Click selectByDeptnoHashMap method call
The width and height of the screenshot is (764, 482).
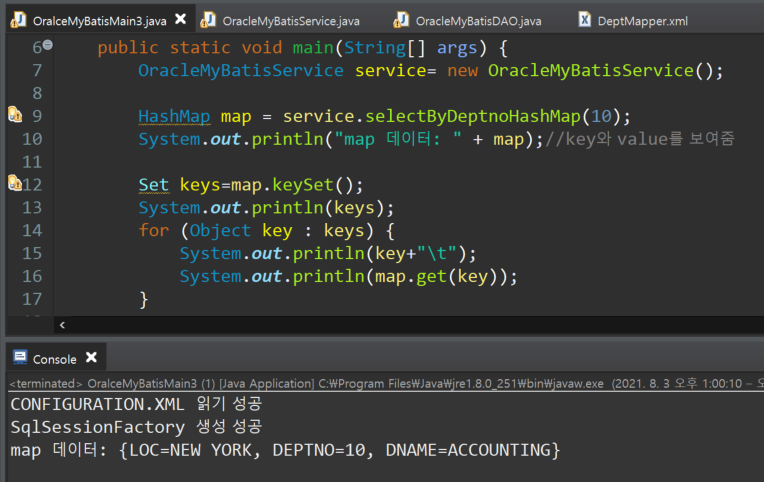473,116
